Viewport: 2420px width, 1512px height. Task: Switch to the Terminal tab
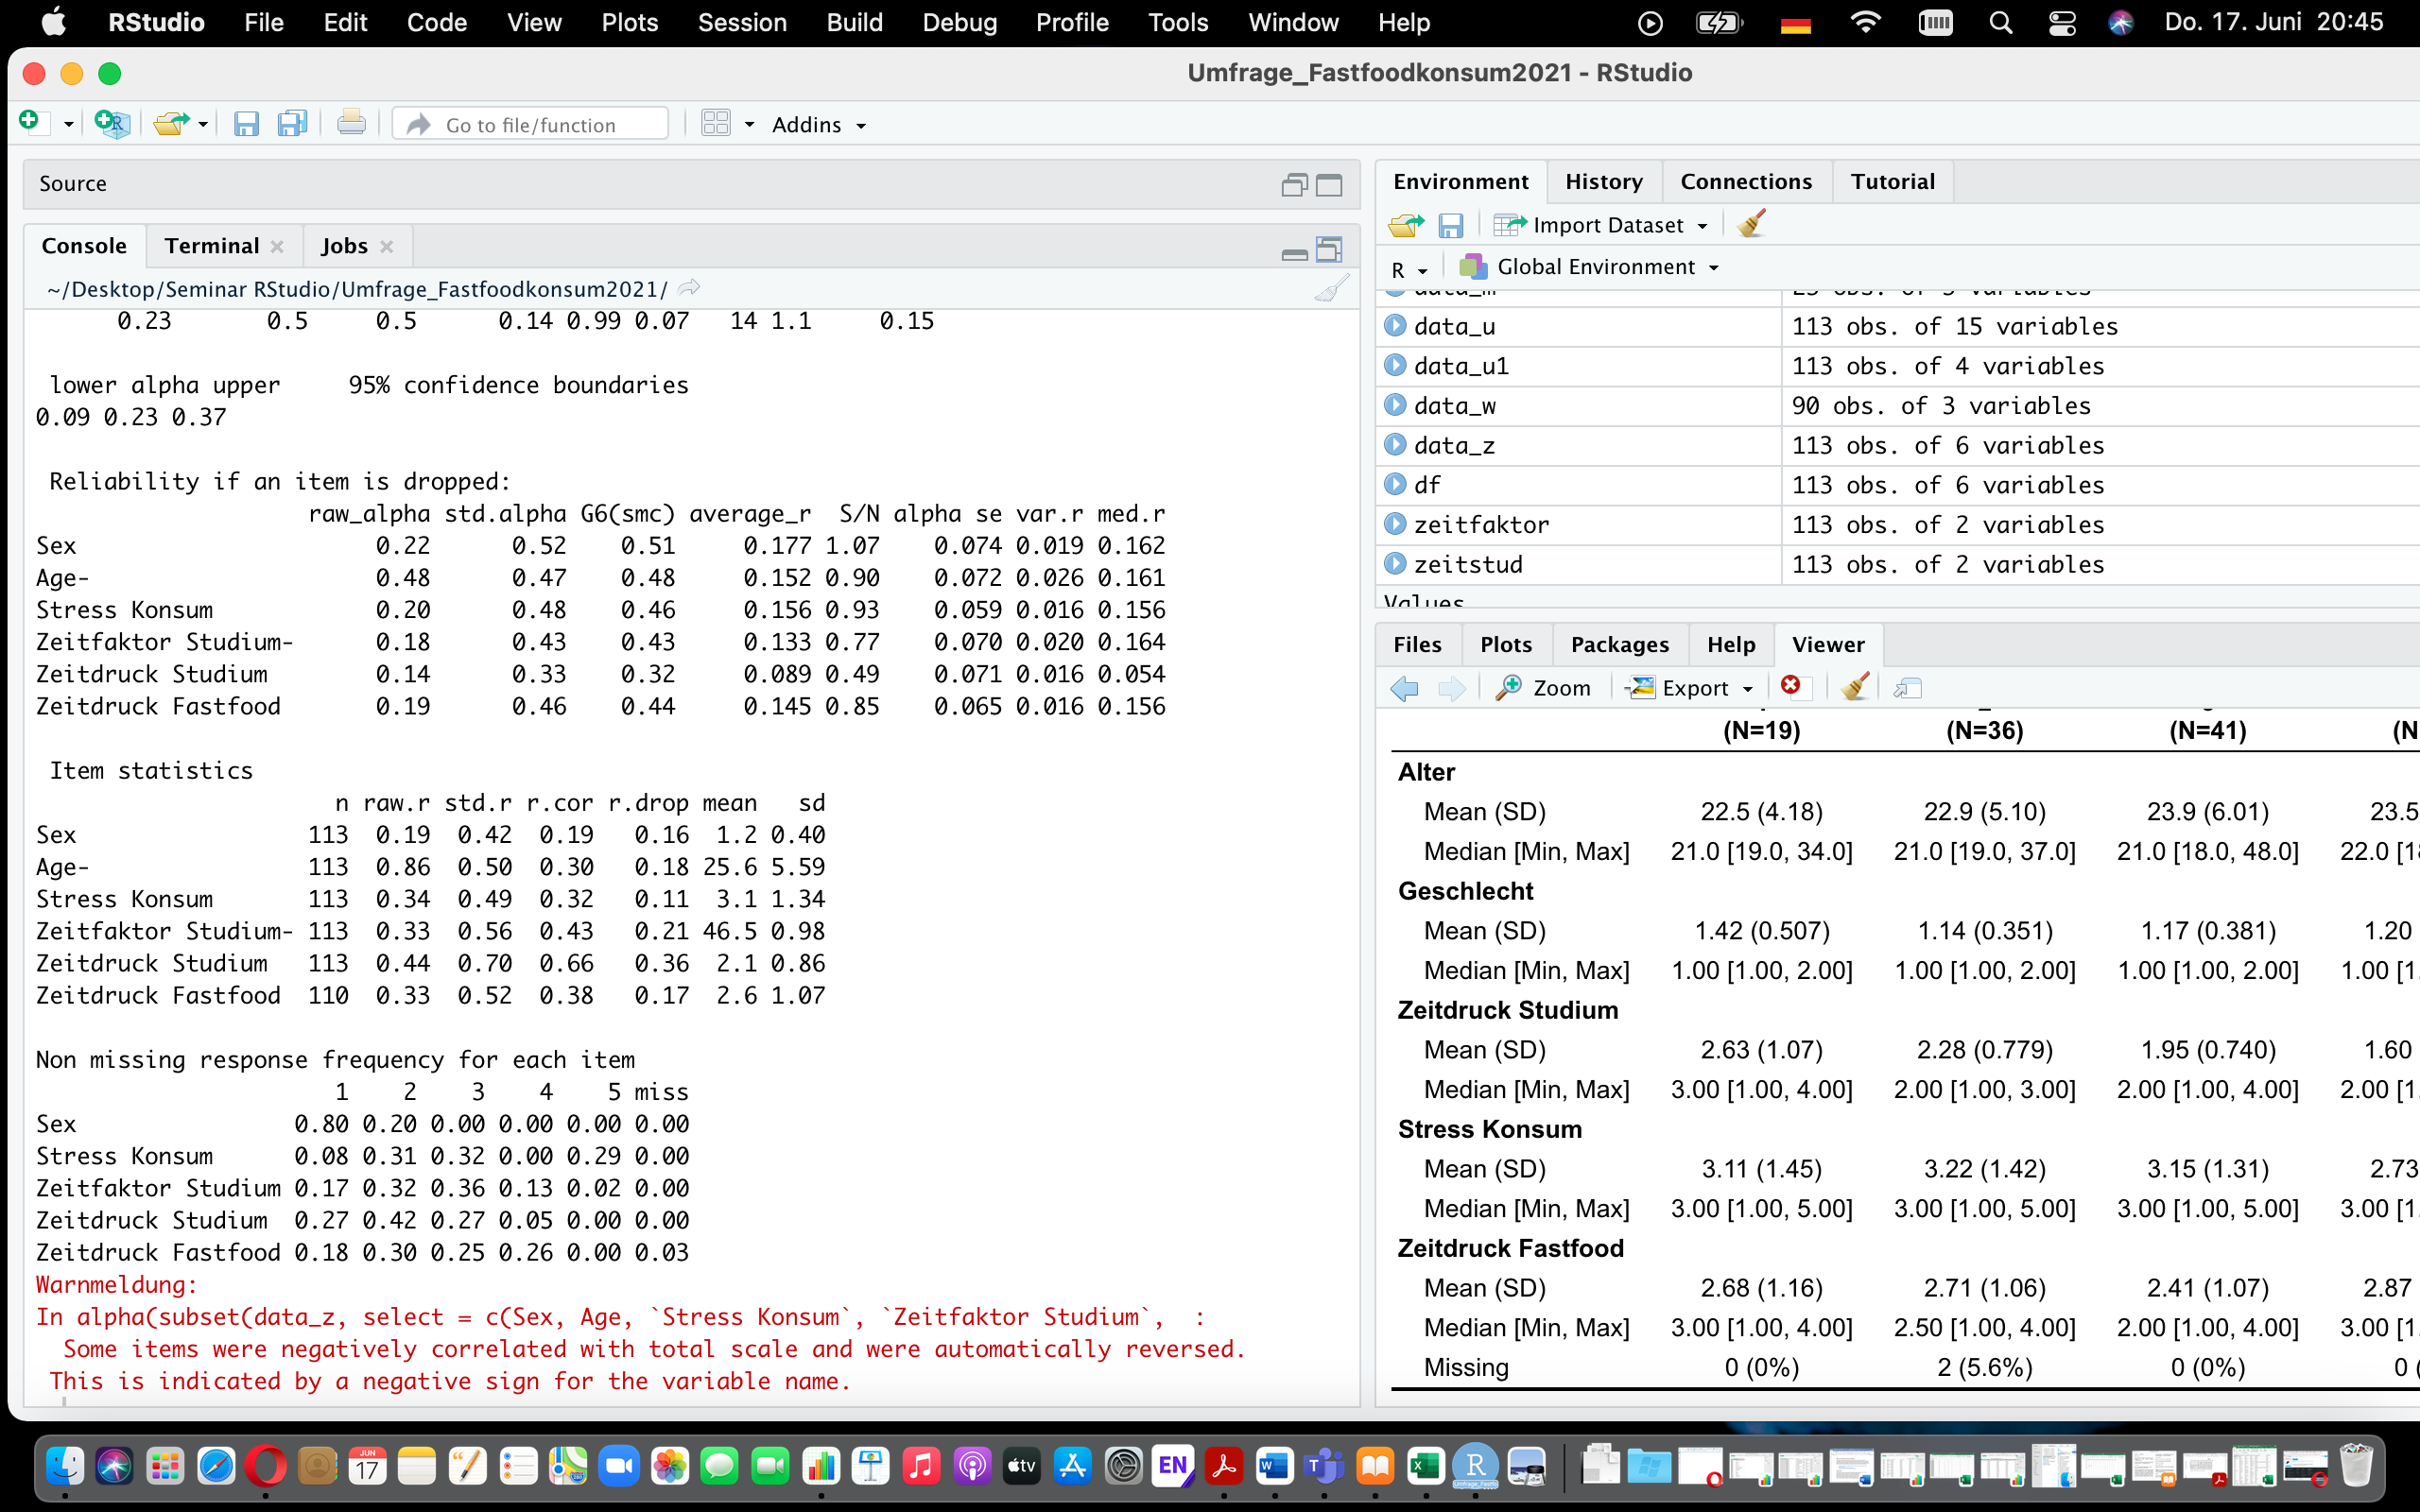[x=212, y=246]
